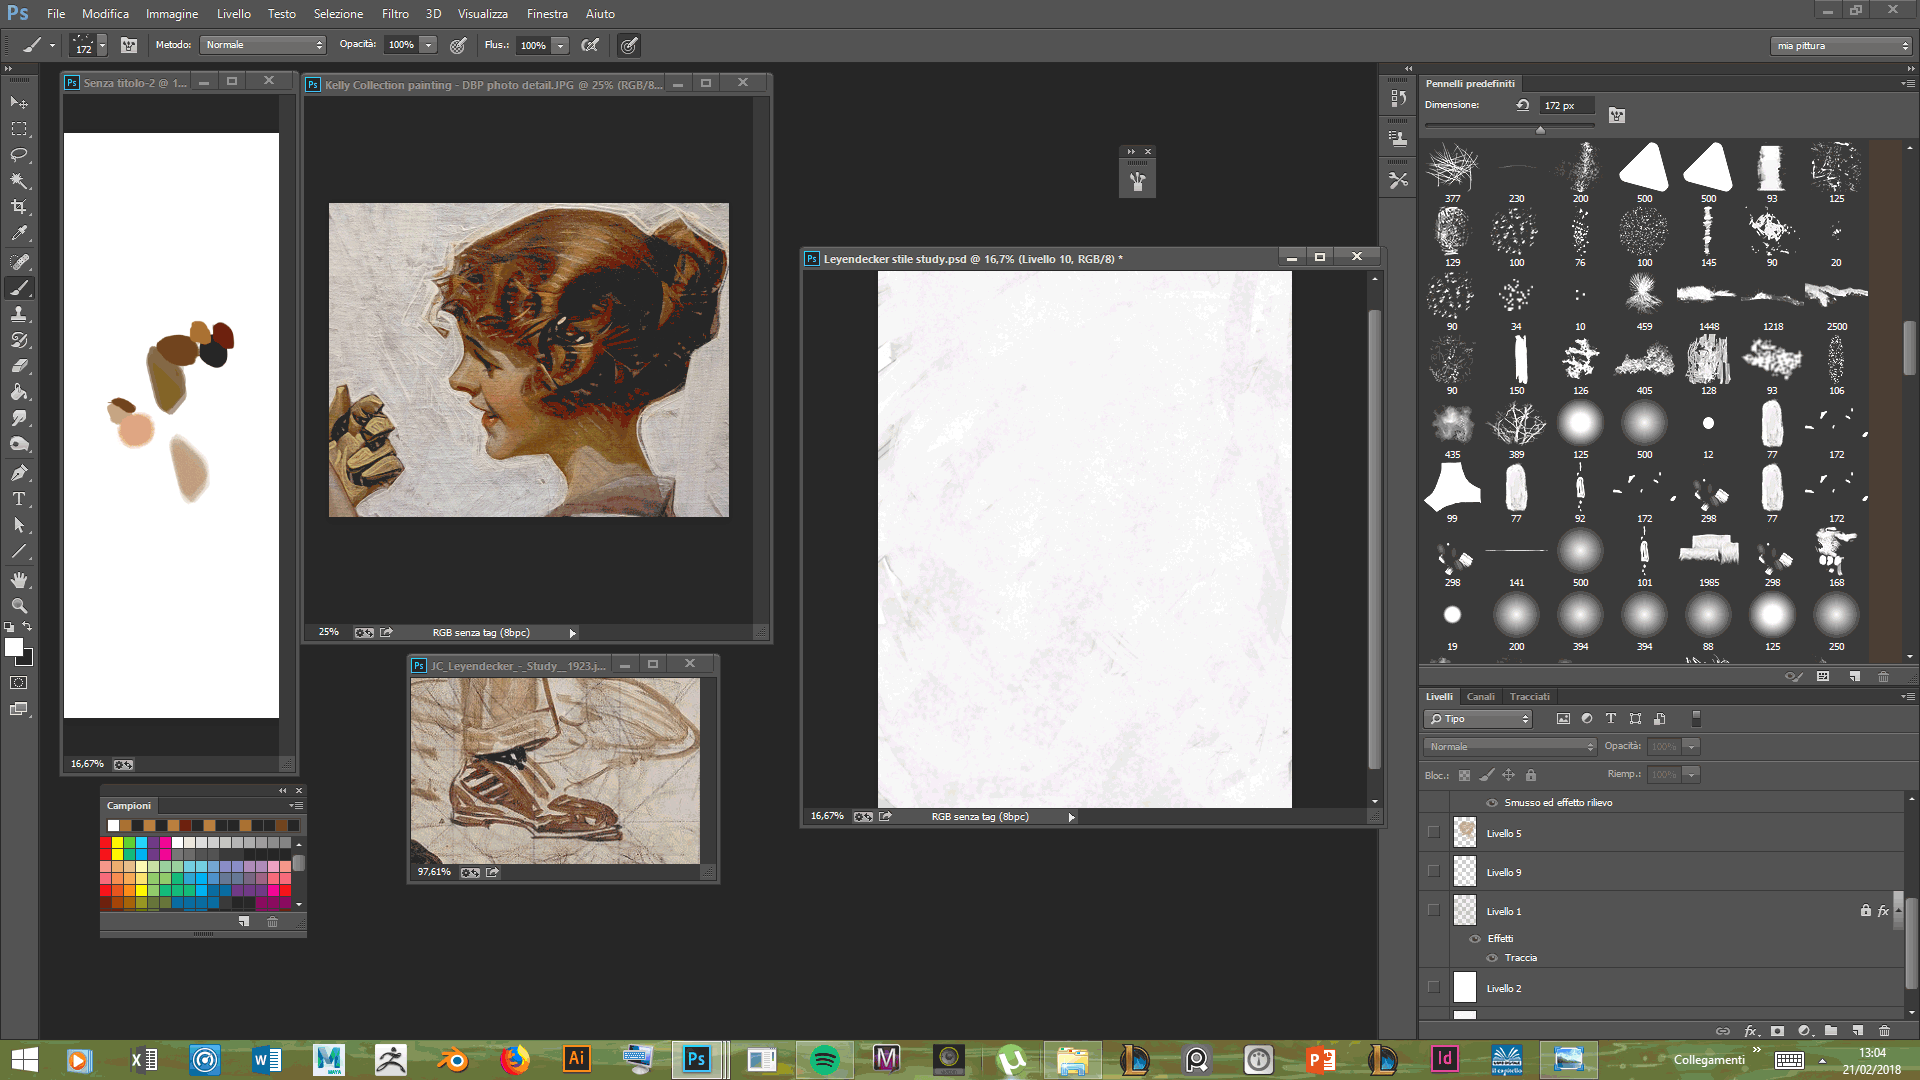
Task: Click filter by type layers icon
Action: tap(1611, 719)
